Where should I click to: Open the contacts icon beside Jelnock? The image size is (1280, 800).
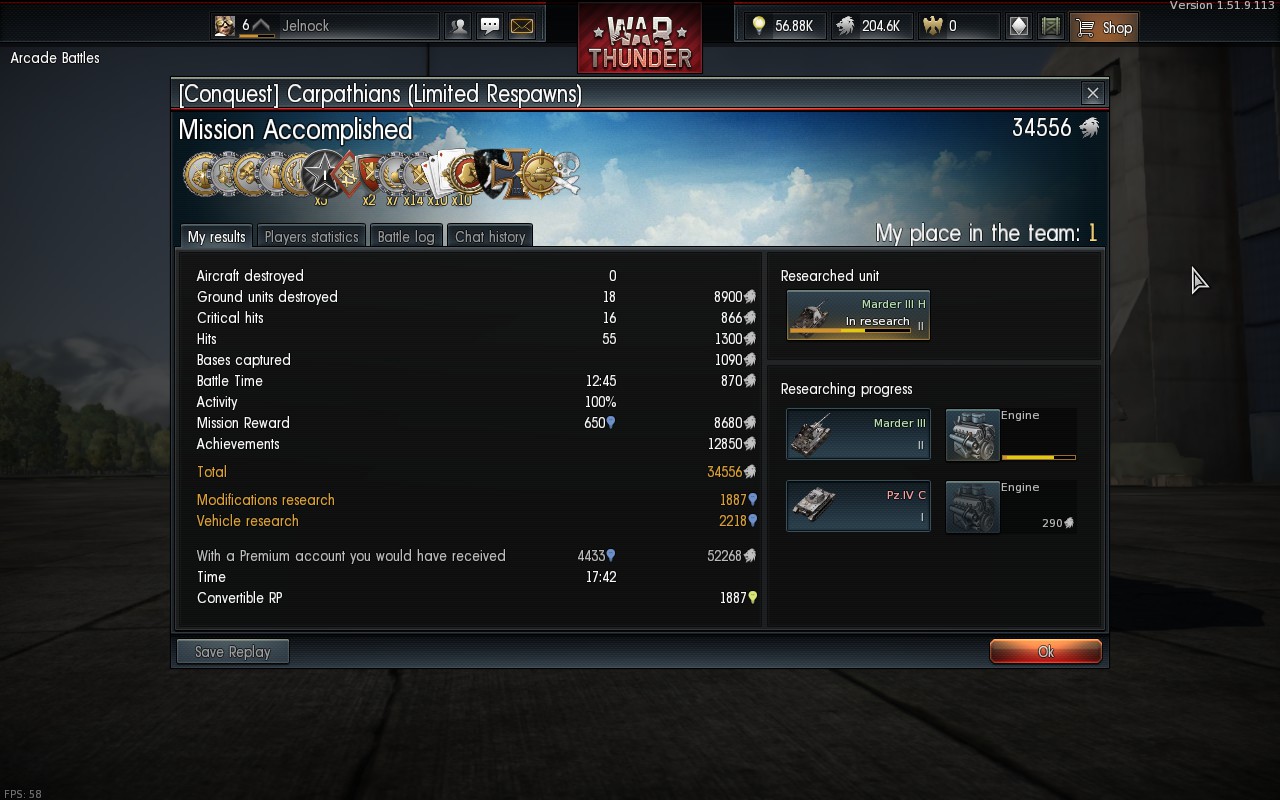[458, 26]
